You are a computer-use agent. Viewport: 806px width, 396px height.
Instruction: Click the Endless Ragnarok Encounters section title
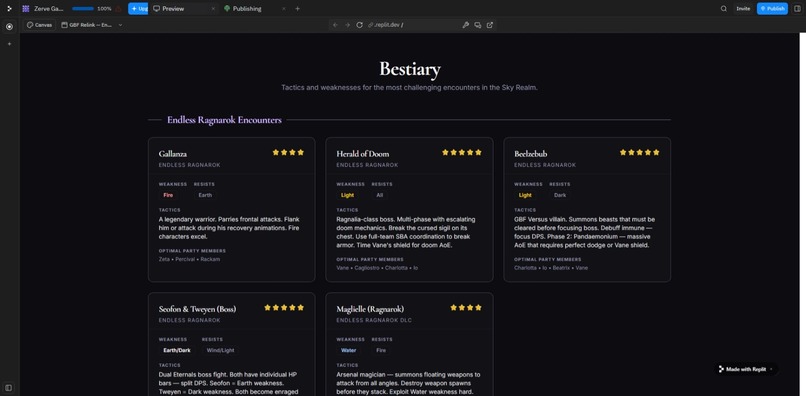pyautogui.click(x=224, y=120)
